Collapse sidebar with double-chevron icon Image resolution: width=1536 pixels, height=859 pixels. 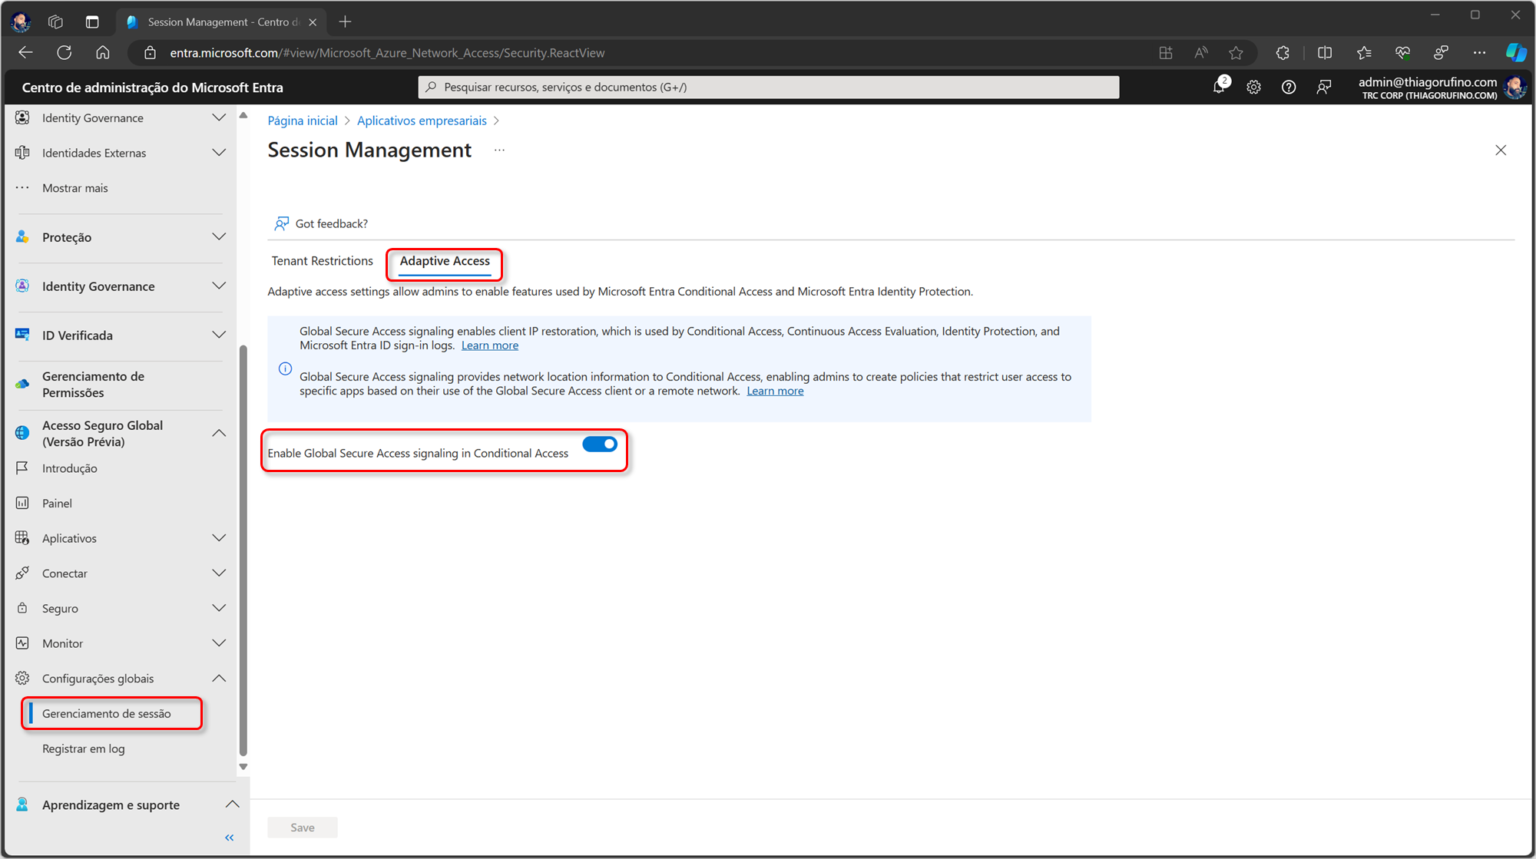(229, 837)
